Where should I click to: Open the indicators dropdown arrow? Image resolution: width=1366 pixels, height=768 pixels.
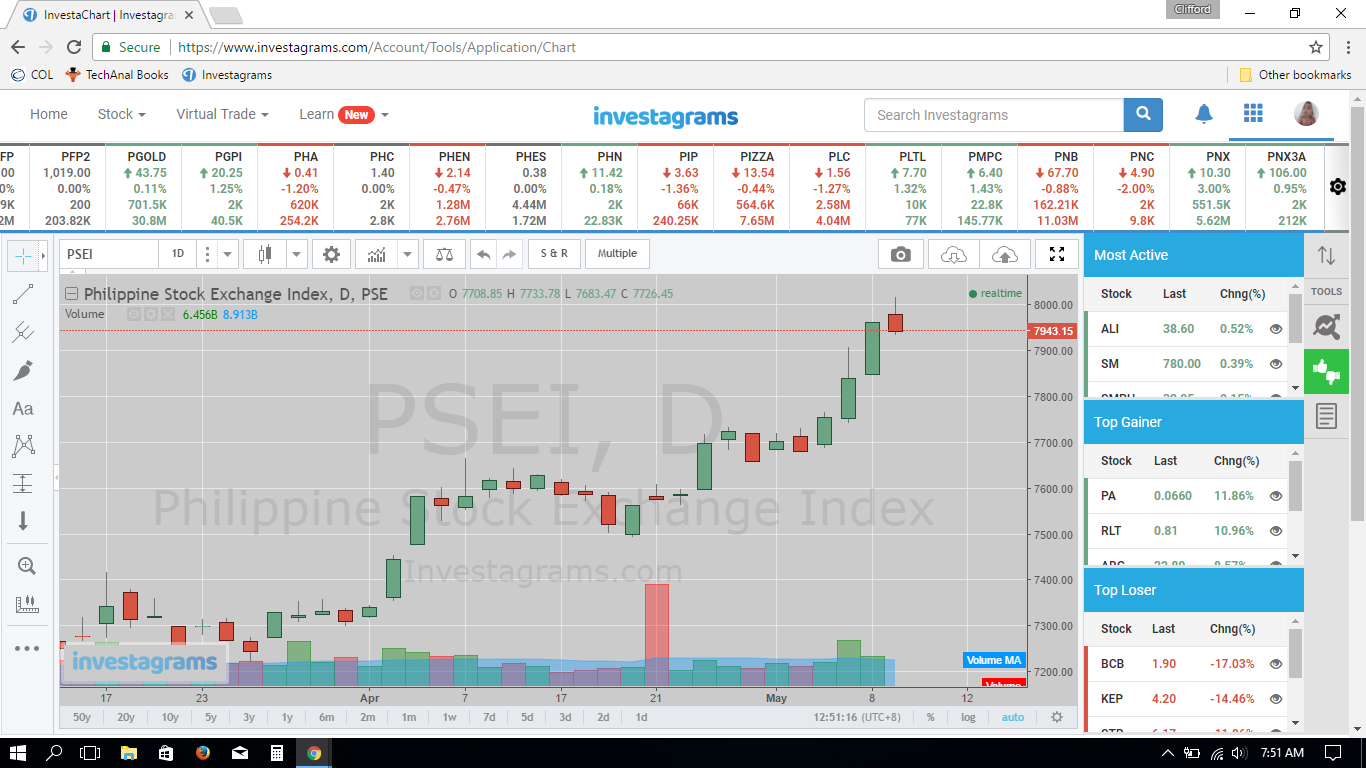pos(407,253)
